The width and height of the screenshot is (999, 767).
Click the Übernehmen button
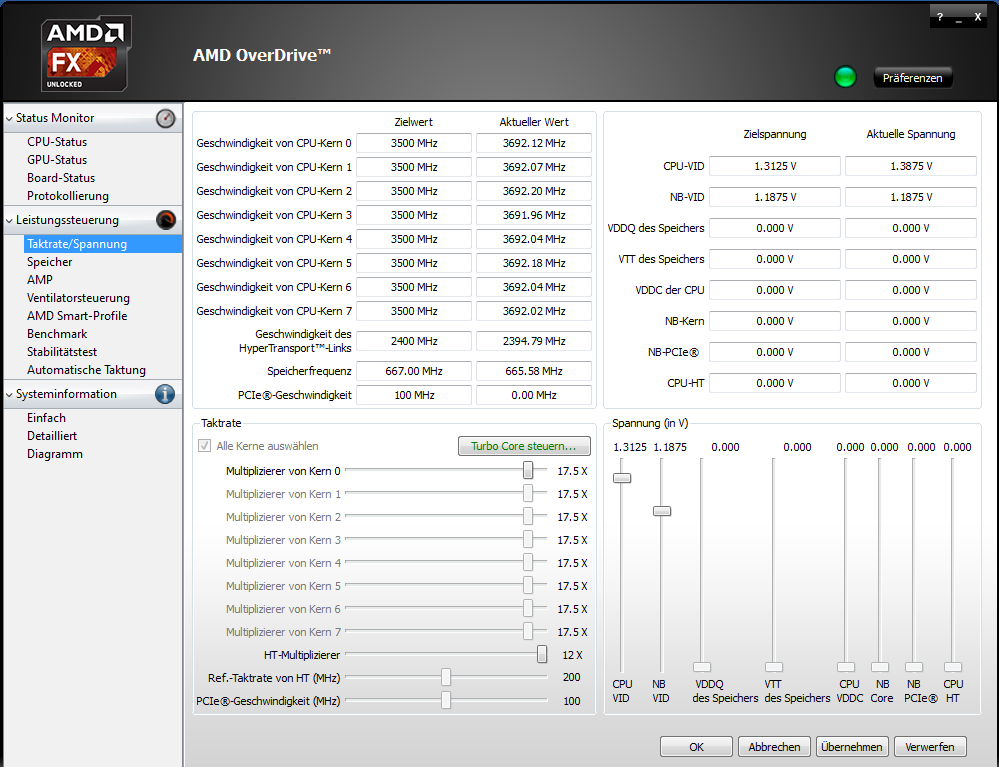click(852, 747)
